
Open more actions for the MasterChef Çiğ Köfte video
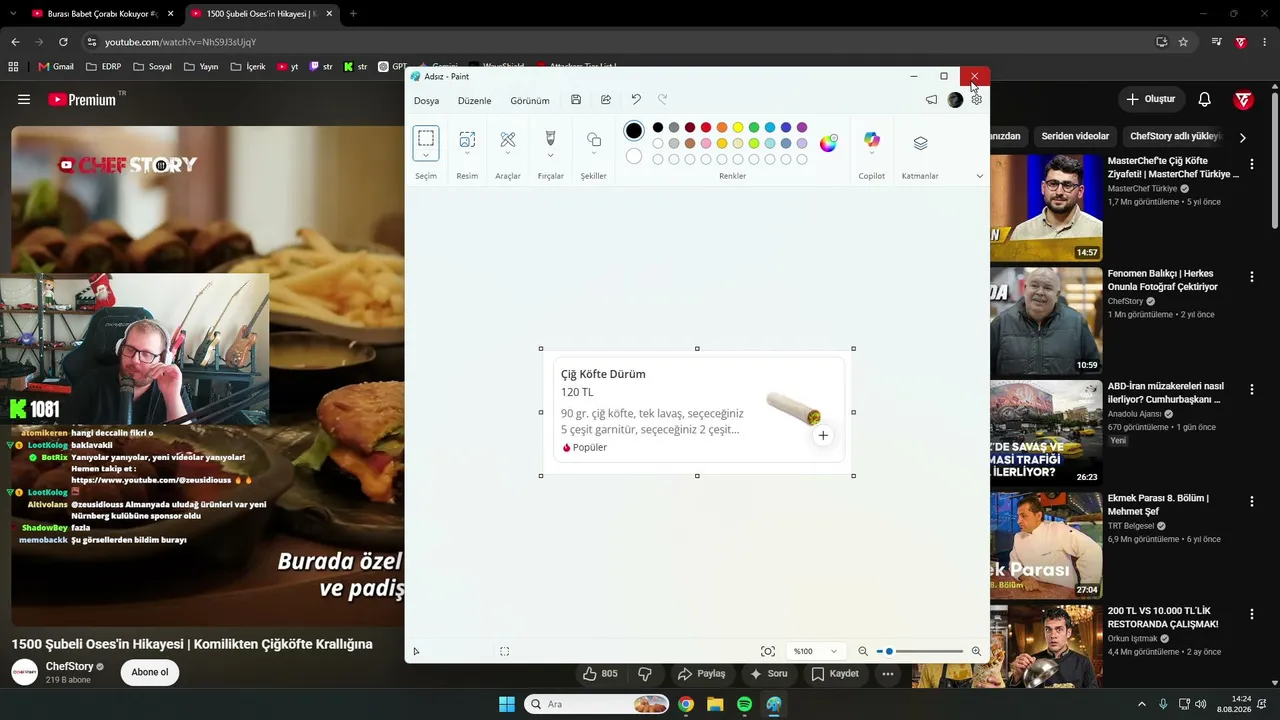[x=1252, y=164]
